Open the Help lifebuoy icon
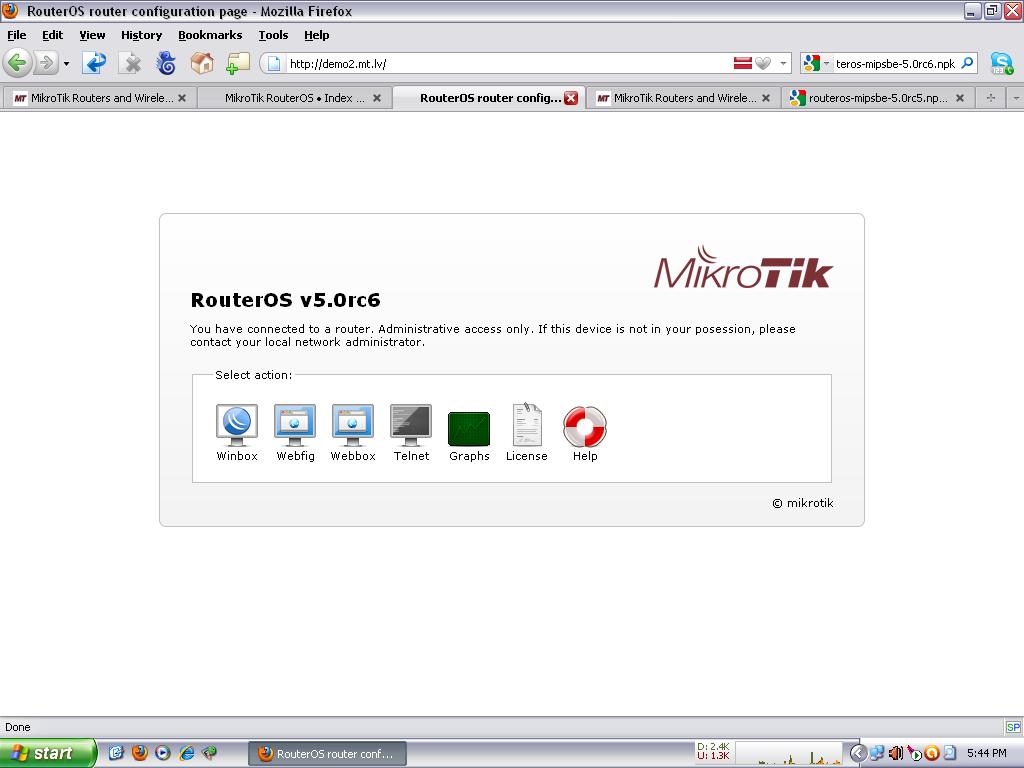1024x768 pixels. [585, 427]
